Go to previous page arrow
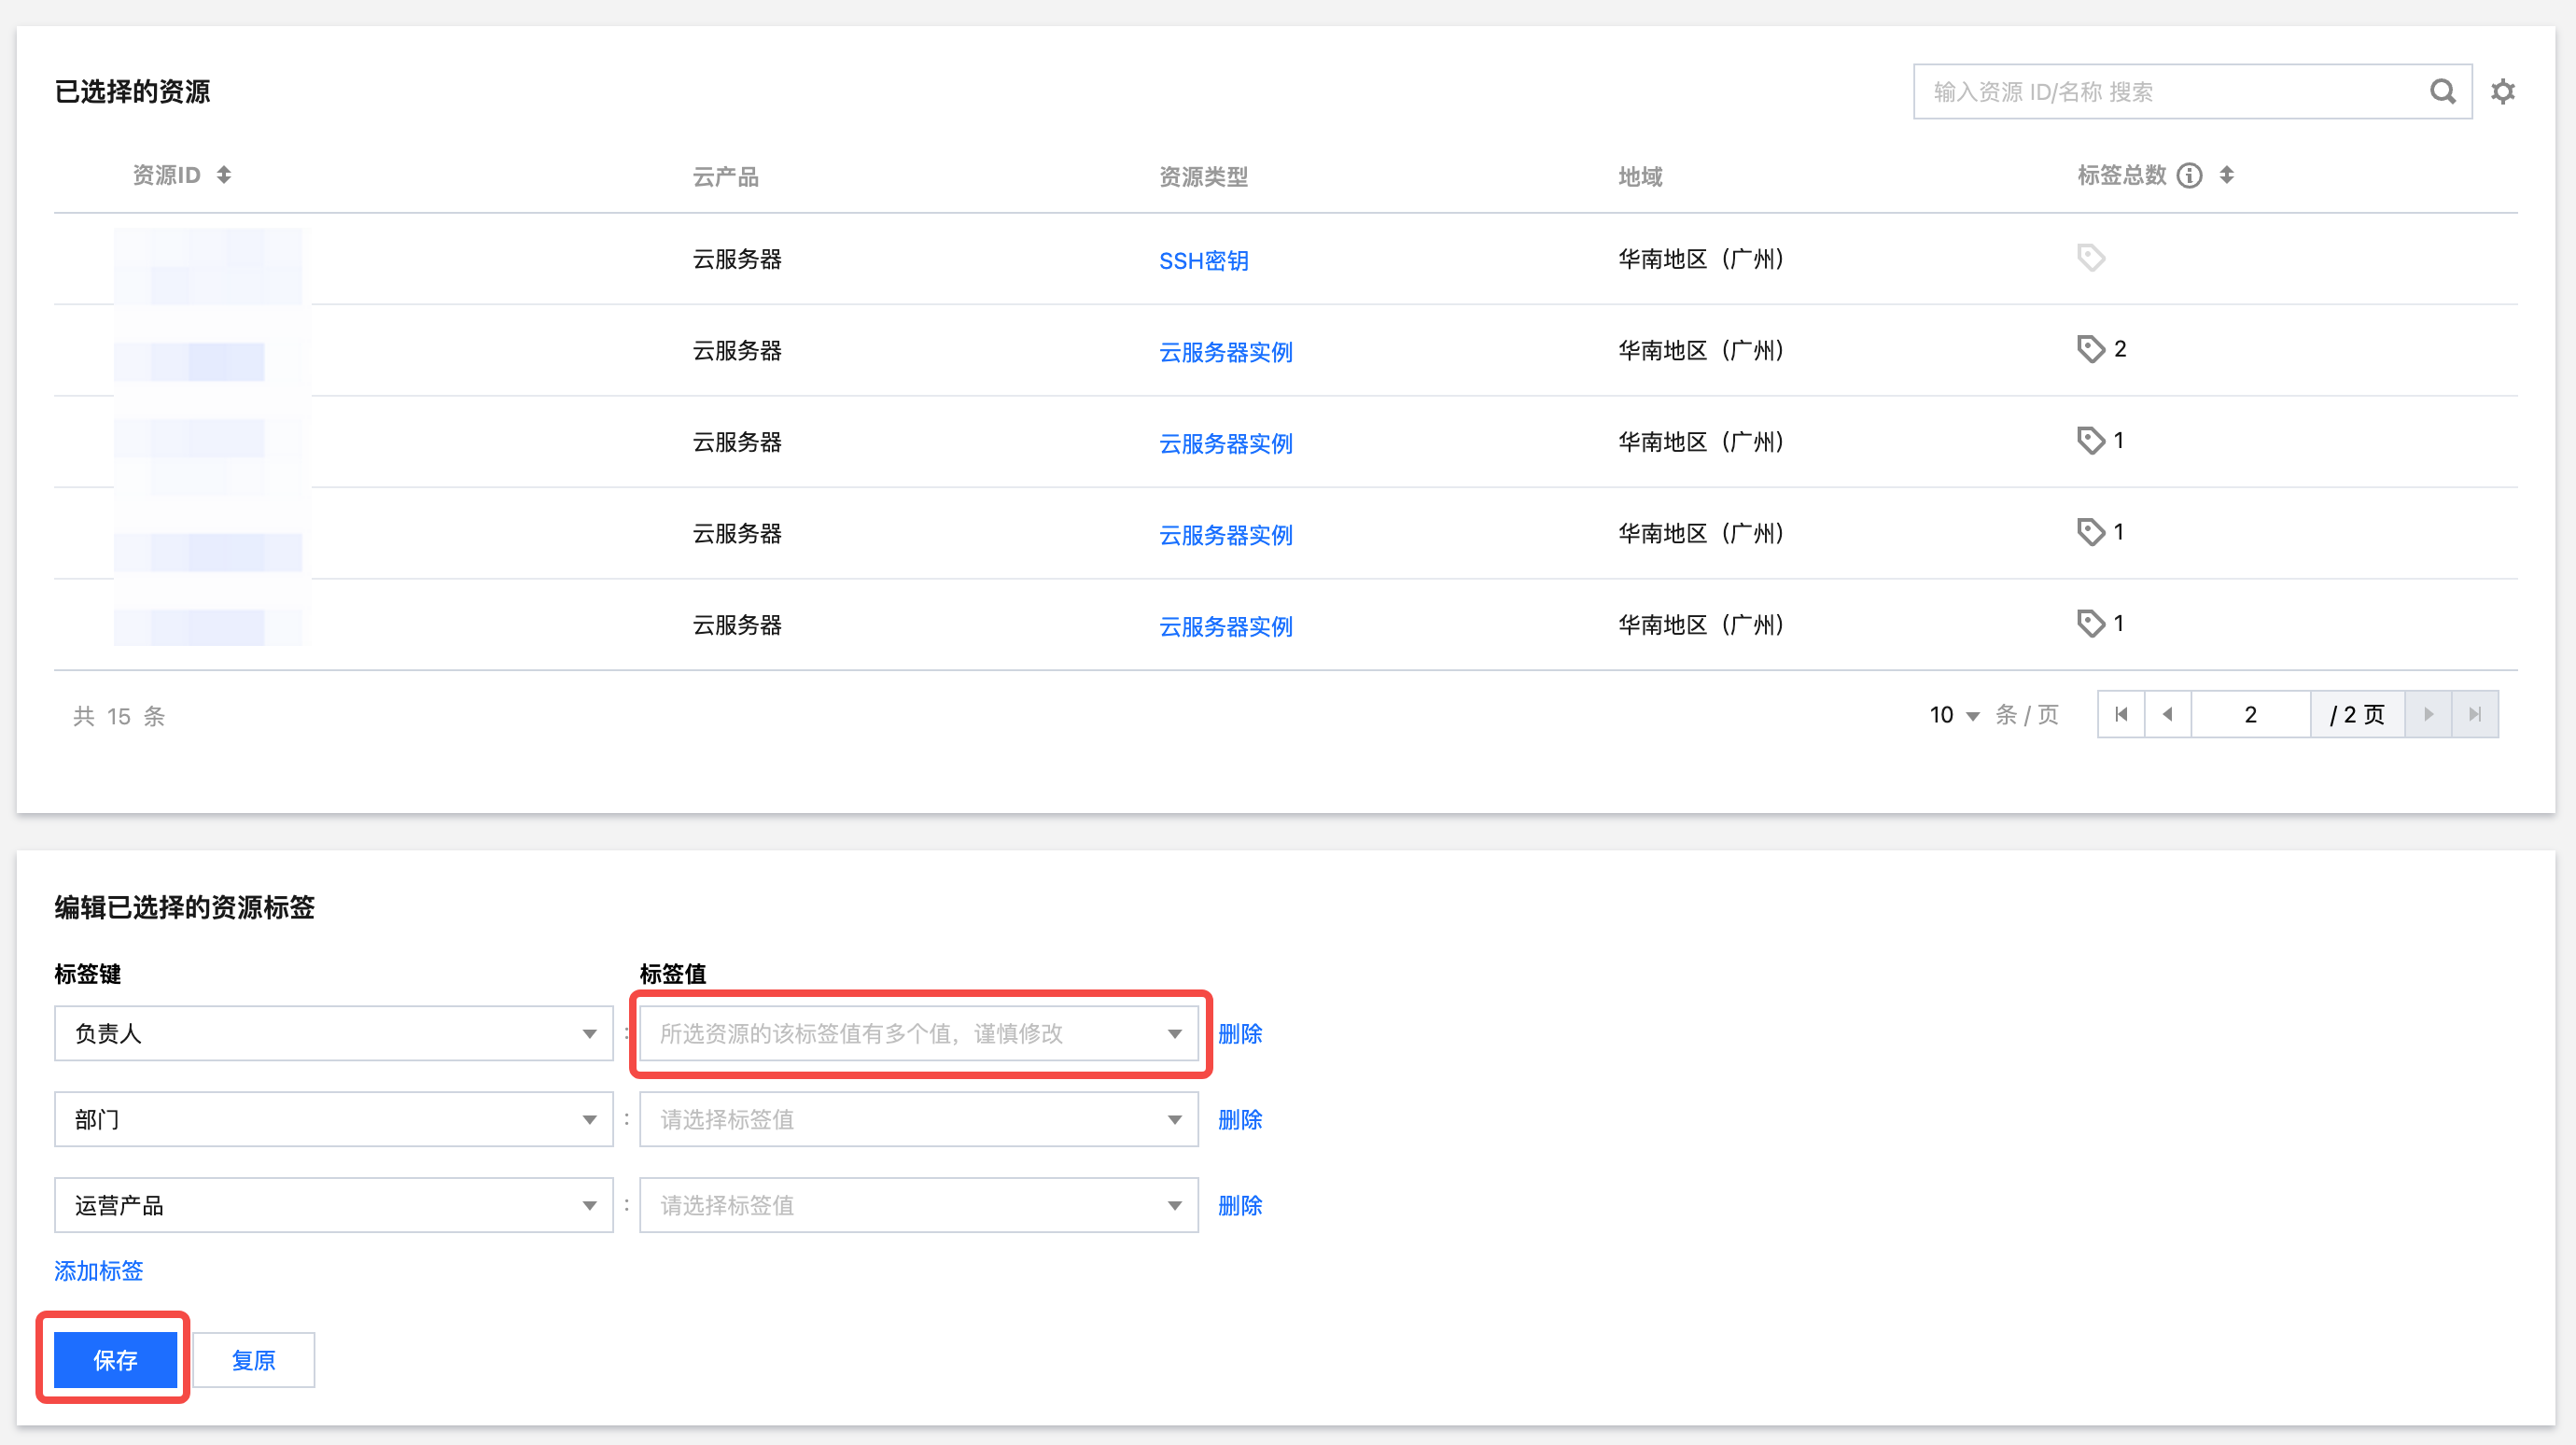The image size is (2576, 1445). [2167, 714]
